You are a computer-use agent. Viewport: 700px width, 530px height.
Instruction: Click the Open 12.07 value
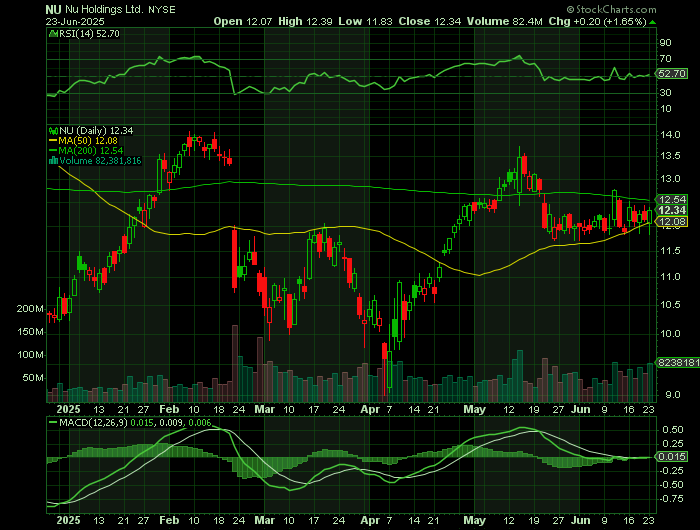(242, 21)
